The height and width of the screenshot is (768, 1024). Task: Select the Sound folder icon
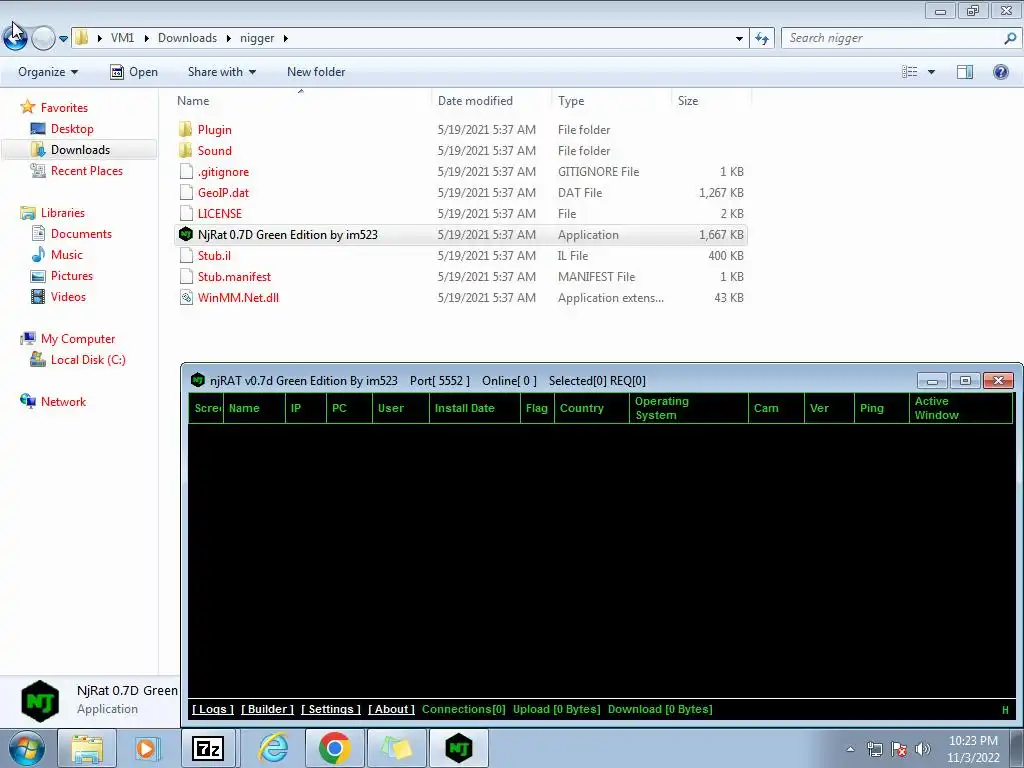185,150
